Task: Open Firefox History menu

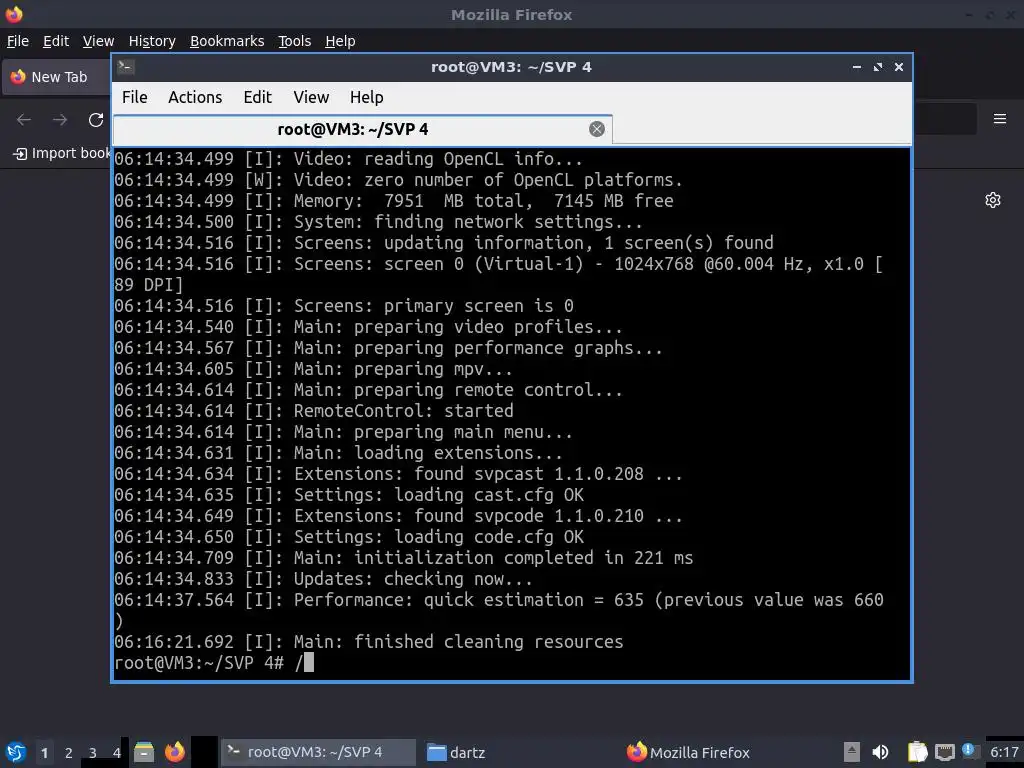Action: 152,41
